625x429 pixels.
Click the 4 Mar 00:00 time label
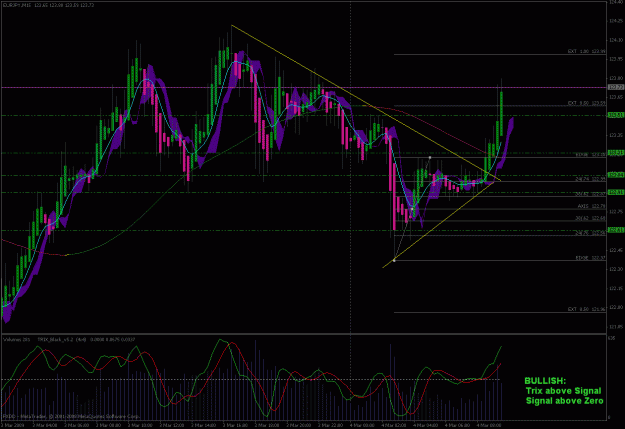click(362, 425)
